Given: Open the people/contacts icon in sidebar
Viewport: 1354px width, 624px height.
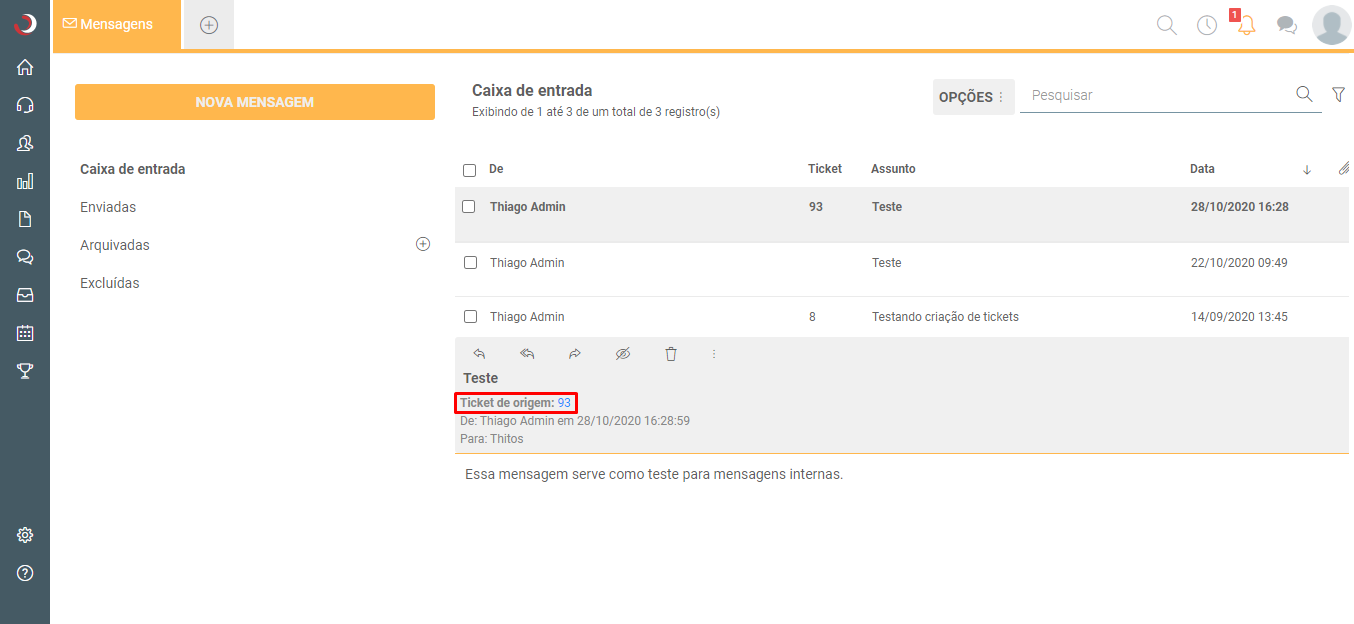Looking at the screenshot, I should coord(25,143).
